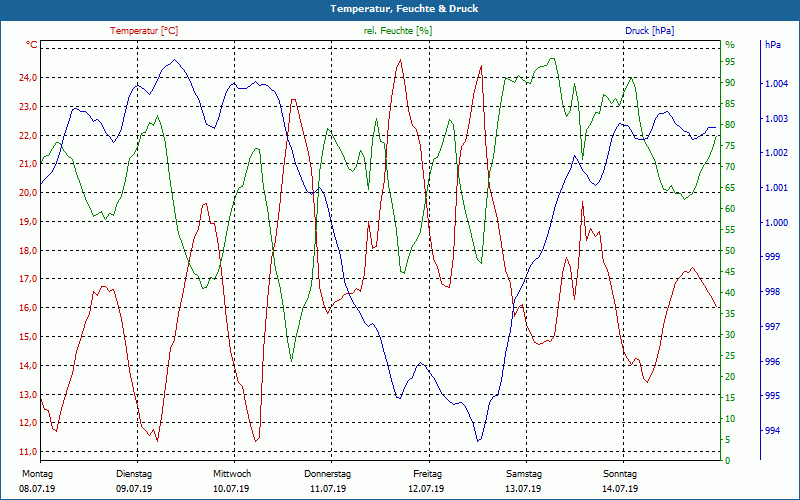Image resolution: width=800 pixels, height=500 pixels.
Task: Click the '50' humidity axis value
Action: (730, 251)
